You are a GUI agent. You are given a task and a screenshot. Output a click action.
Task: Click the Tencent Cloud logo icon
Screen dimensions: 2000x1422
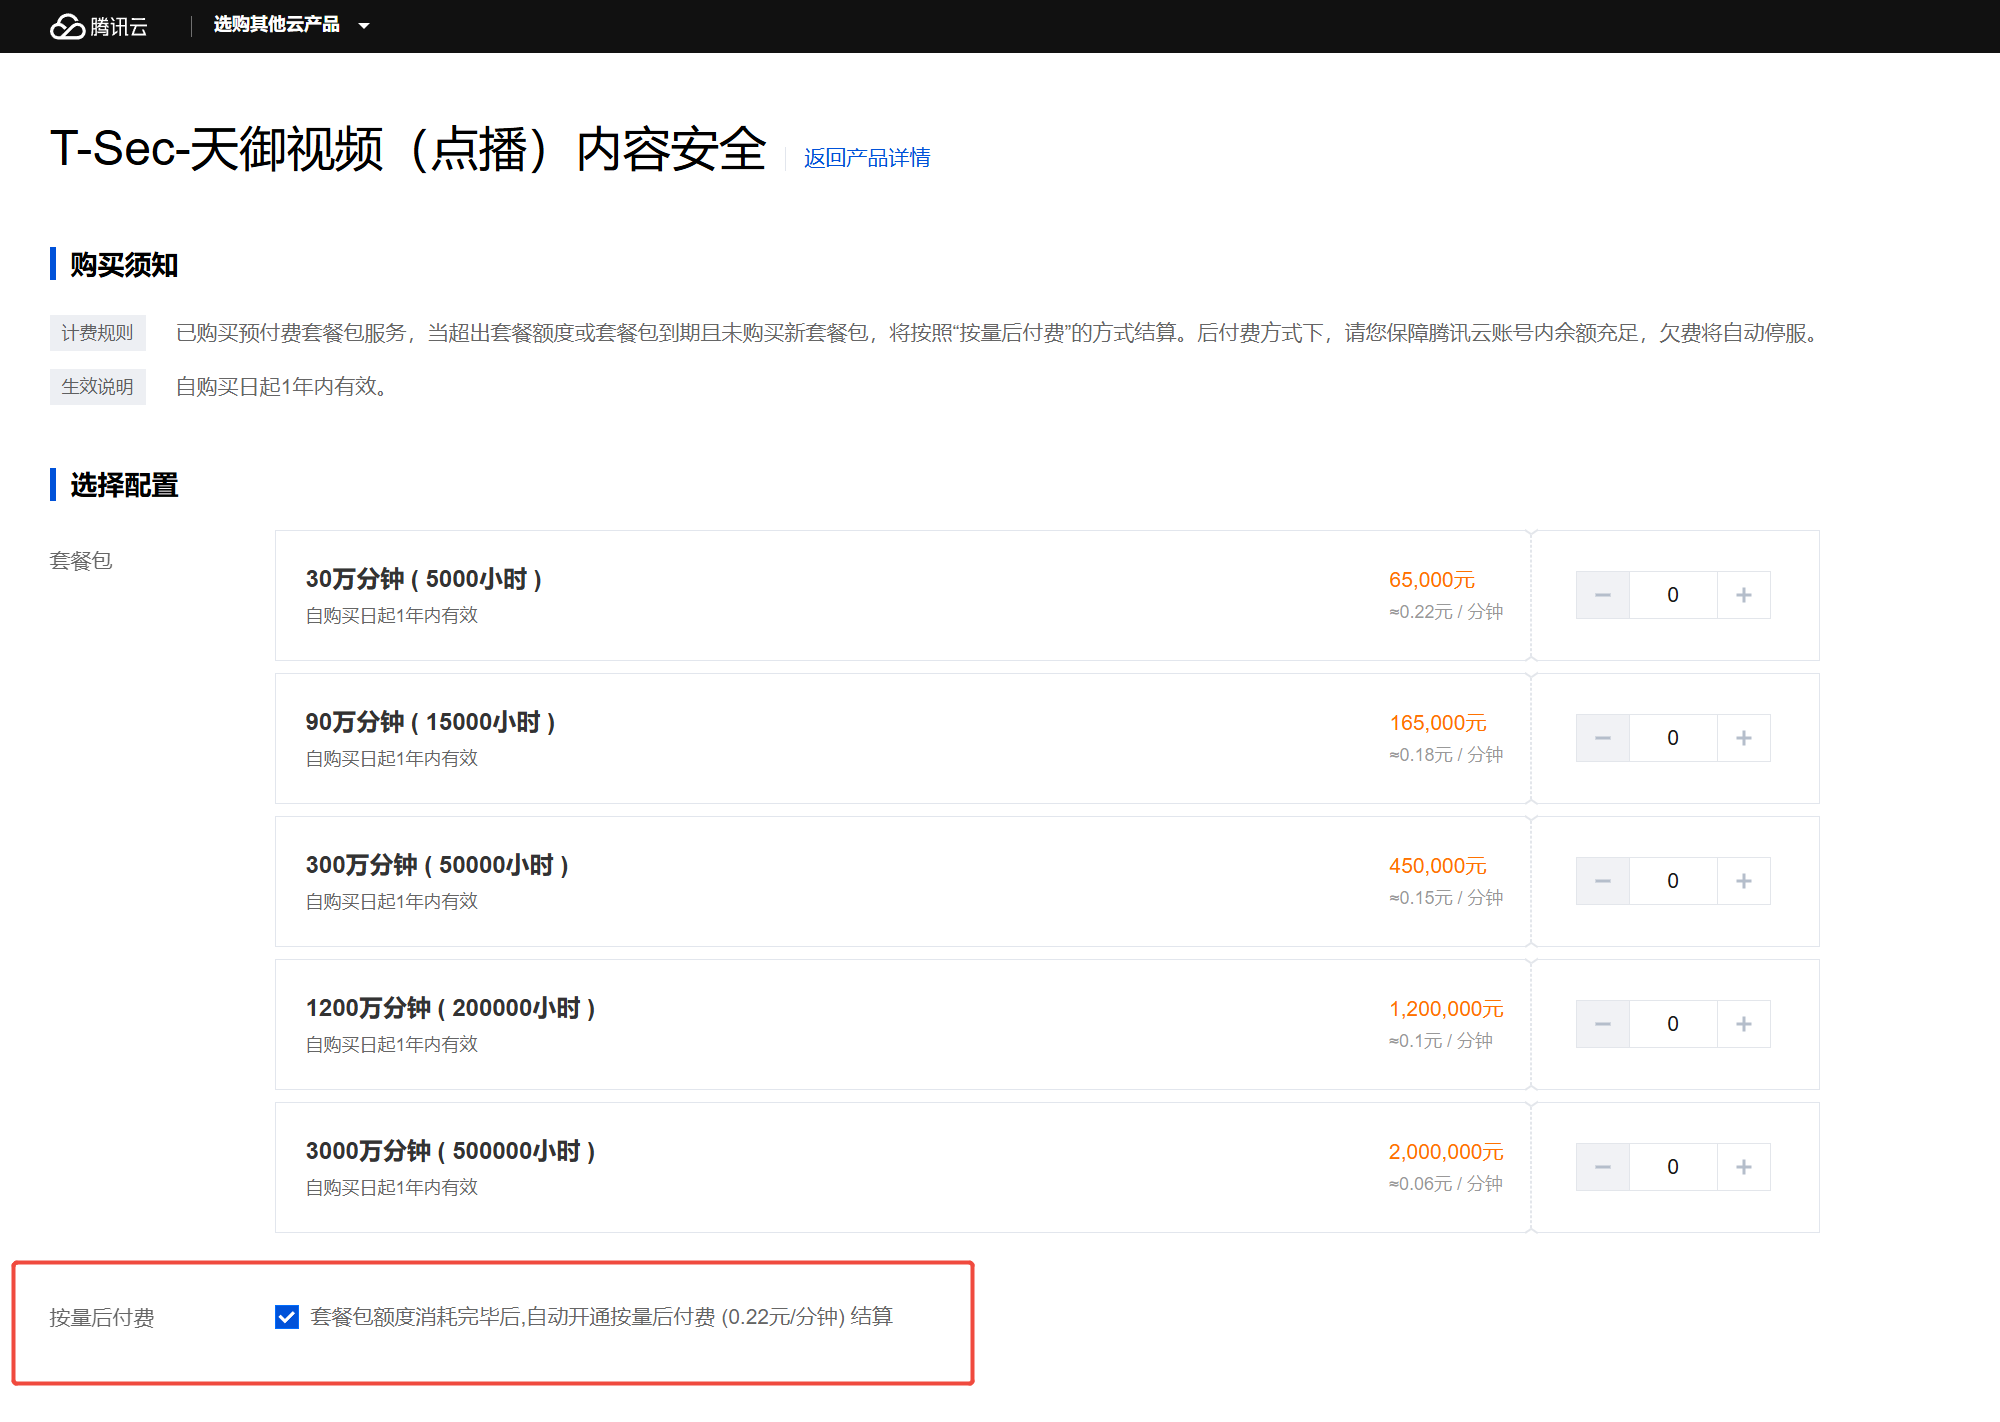tap(68, 26)
